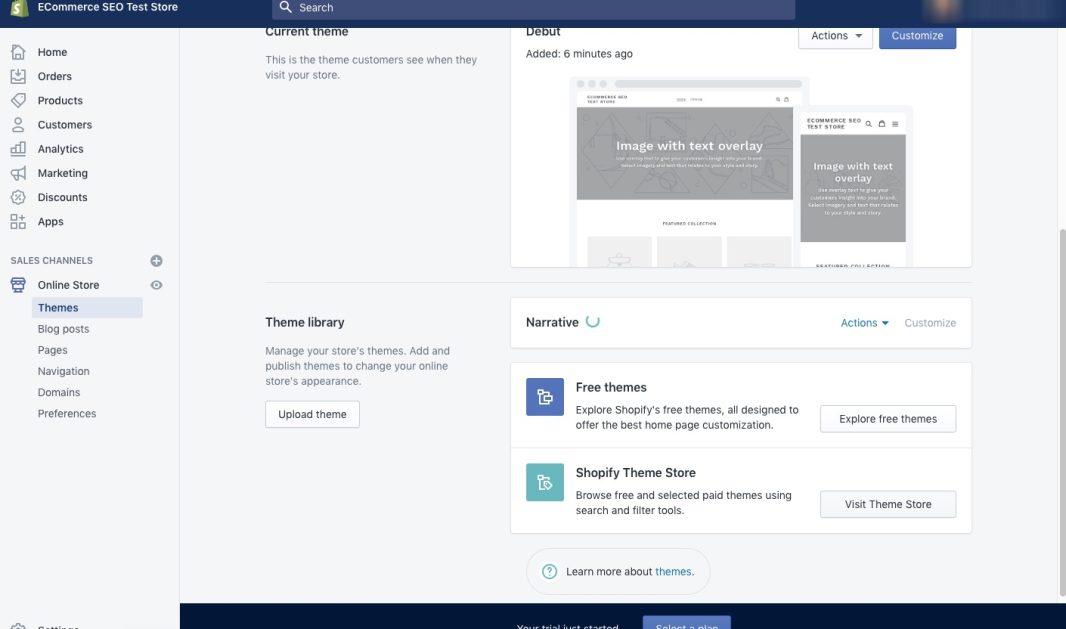Click the Upload theme button
This screenshot has height=629, width=1066.
pyautogui.click(x=312, y=414)
